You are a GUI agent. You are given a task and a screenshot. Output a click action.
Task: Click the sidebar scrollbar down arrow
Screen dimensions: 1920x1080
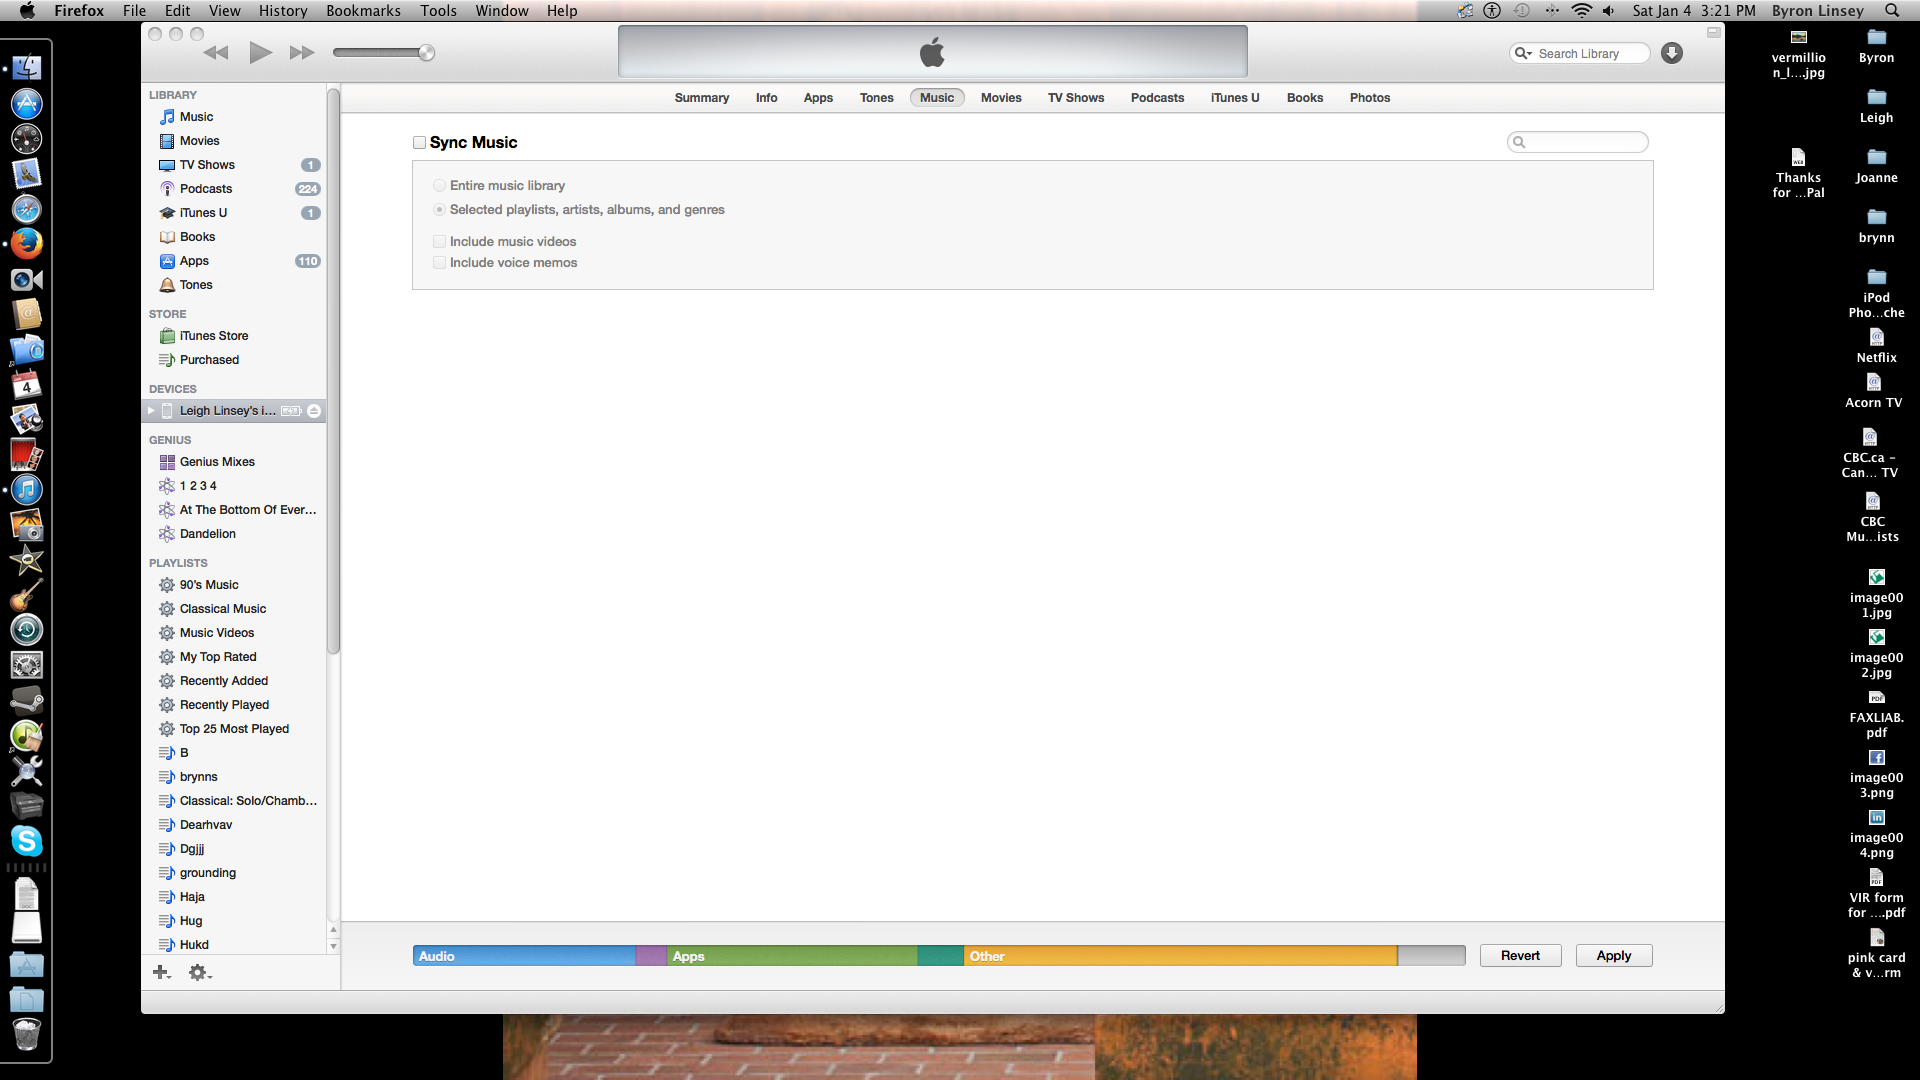333,946
